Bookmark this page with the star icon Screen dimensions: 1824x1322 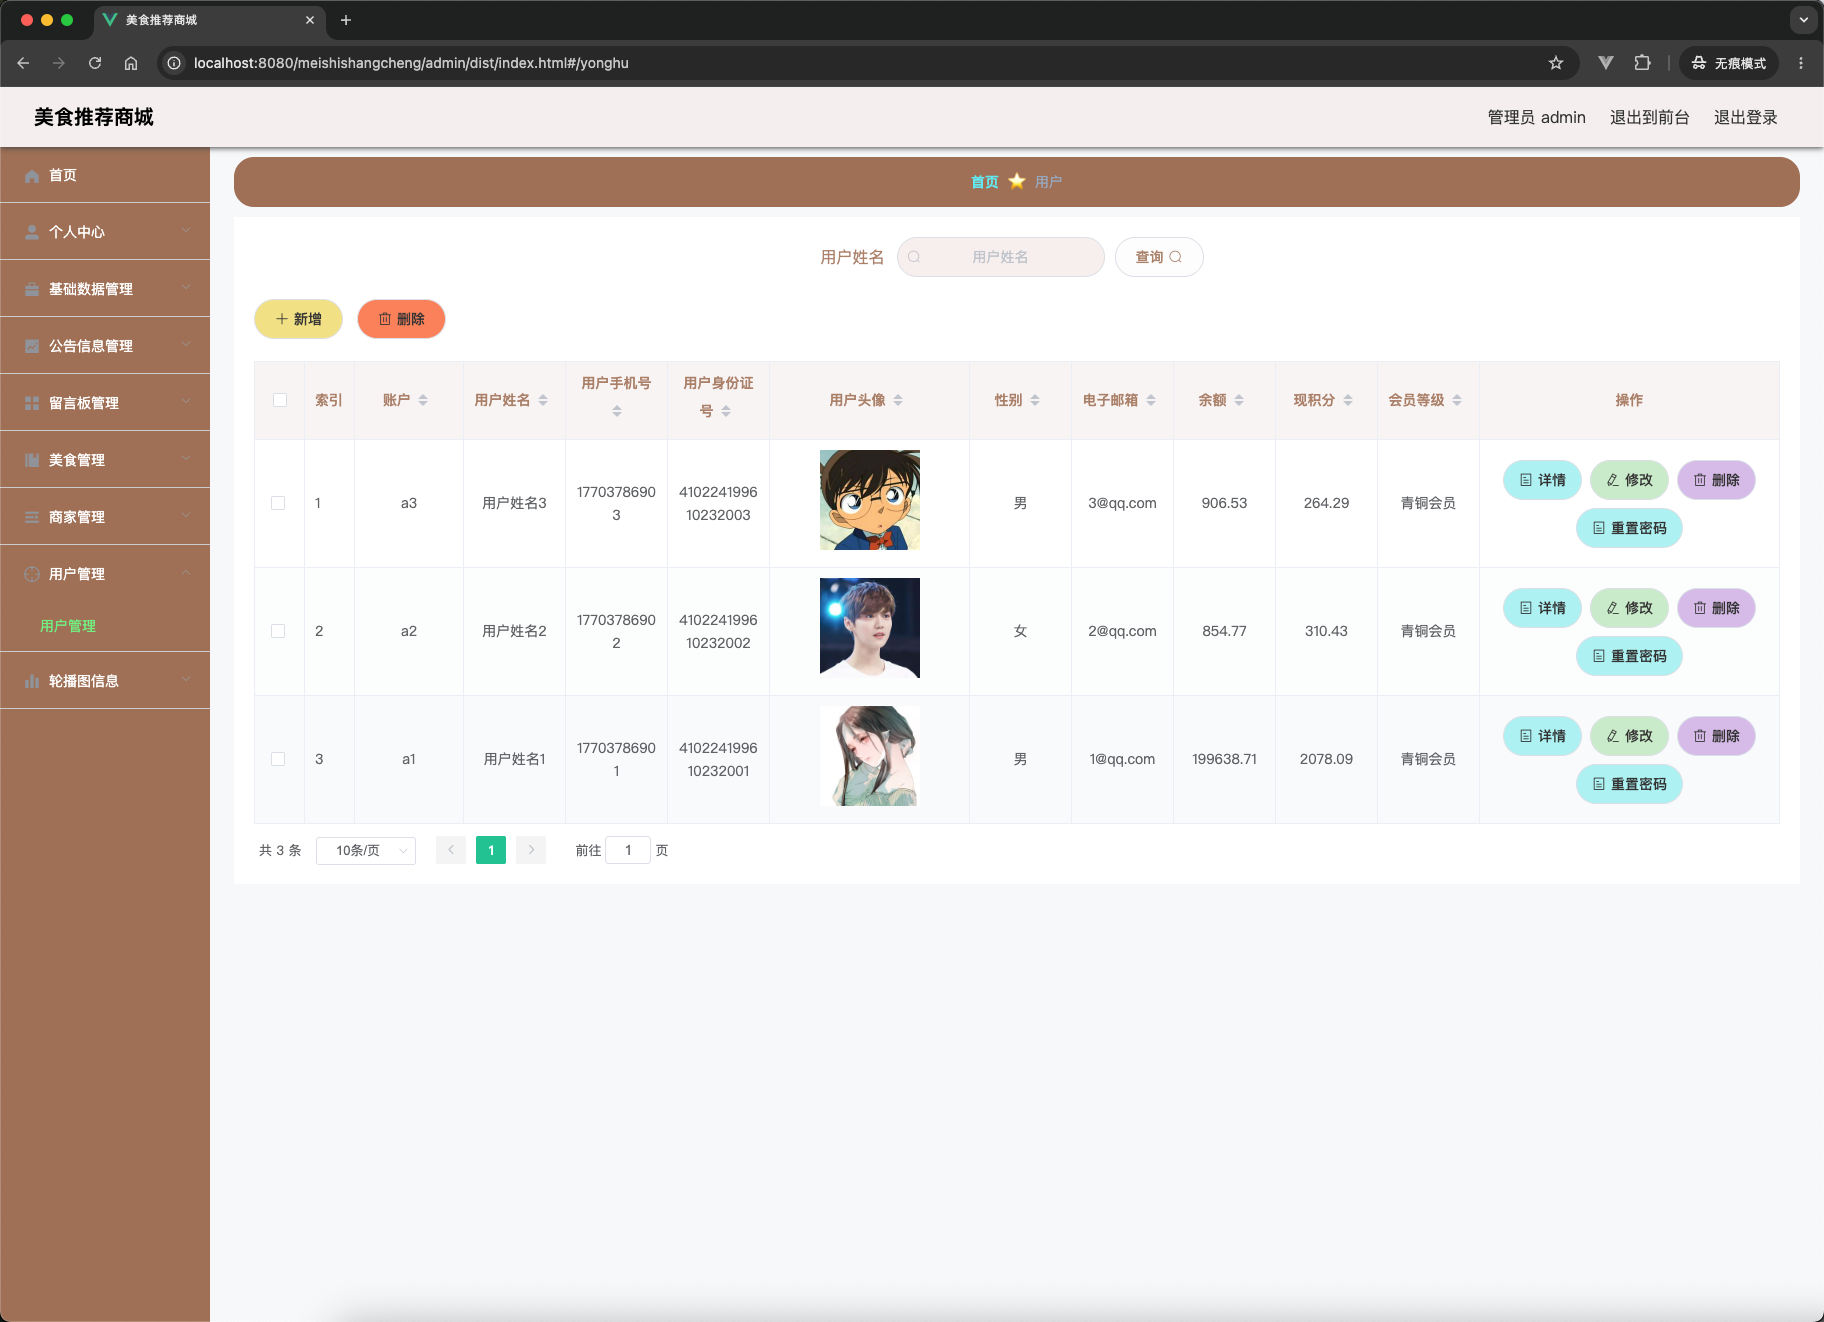click(x=1556, y=63)
